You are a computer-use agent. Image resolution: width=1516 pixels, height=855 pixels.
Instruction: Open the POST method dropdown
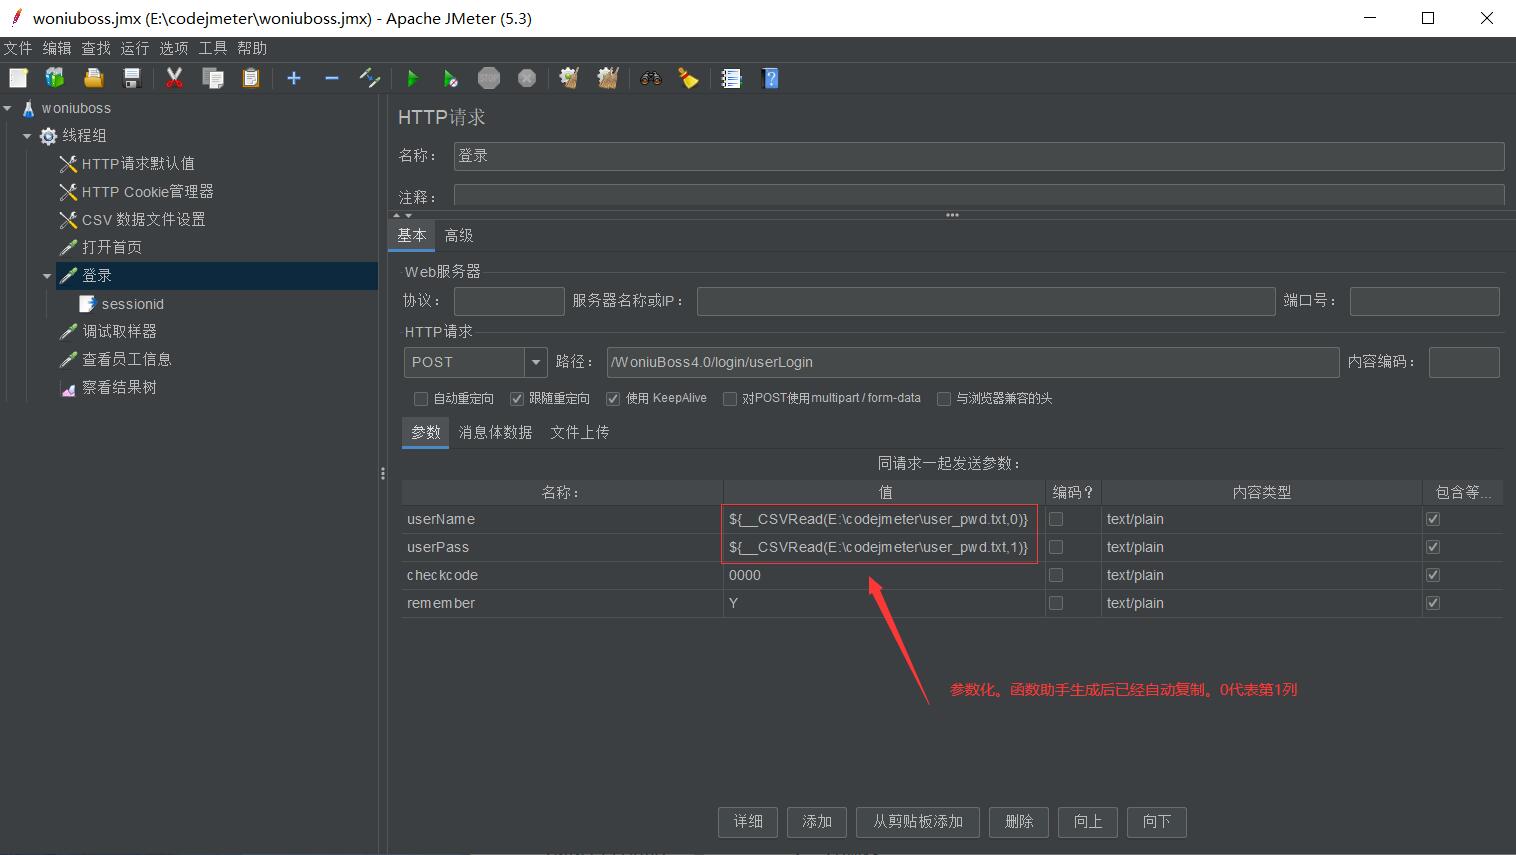pyautogui.click(x=536, y=362)
